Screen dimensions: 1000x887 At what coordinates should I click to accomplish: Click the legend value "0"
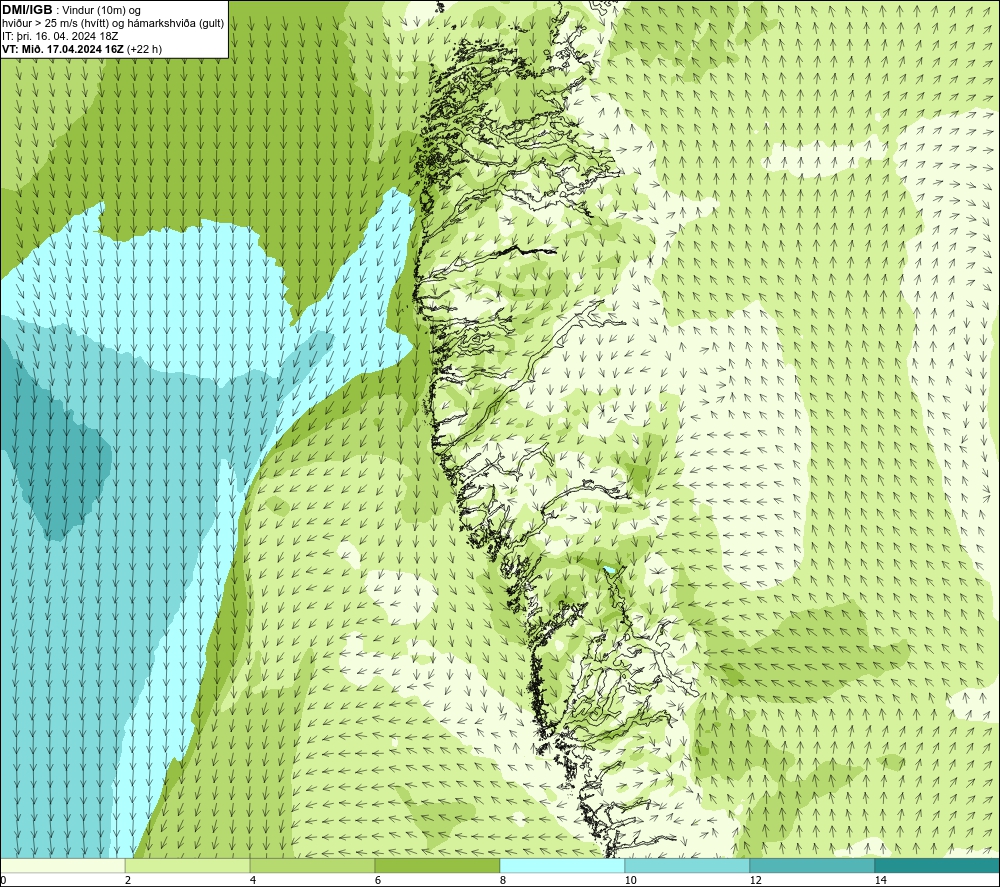[3, 880]
